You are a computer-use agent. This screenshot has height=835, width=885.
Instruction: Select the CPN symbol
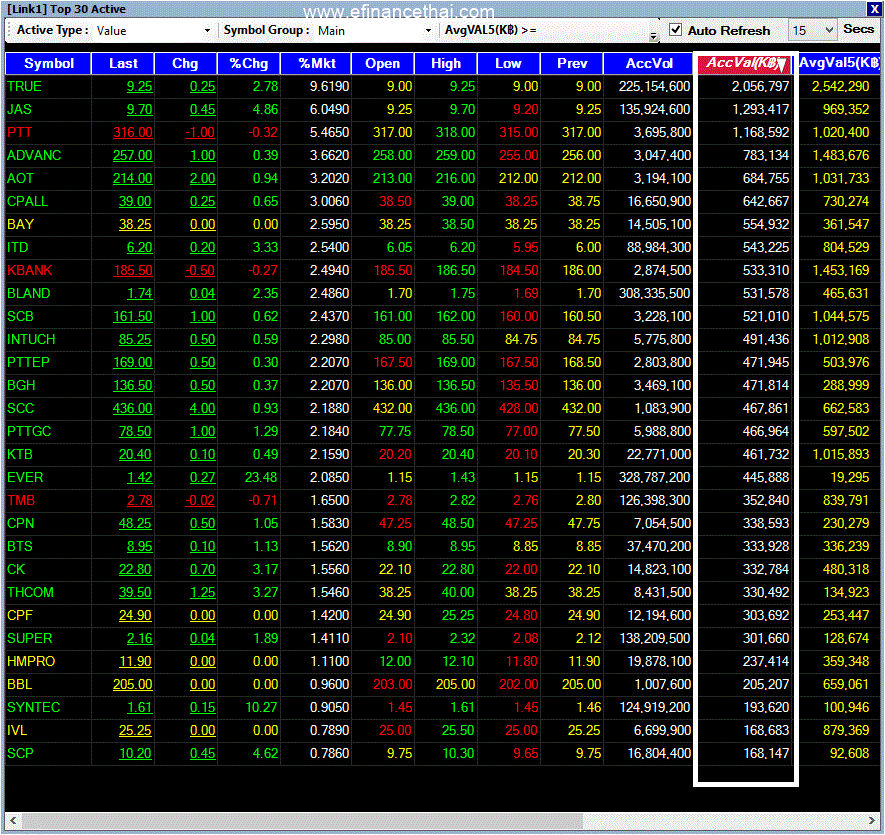pyautogui.click(x=20, y=523)
